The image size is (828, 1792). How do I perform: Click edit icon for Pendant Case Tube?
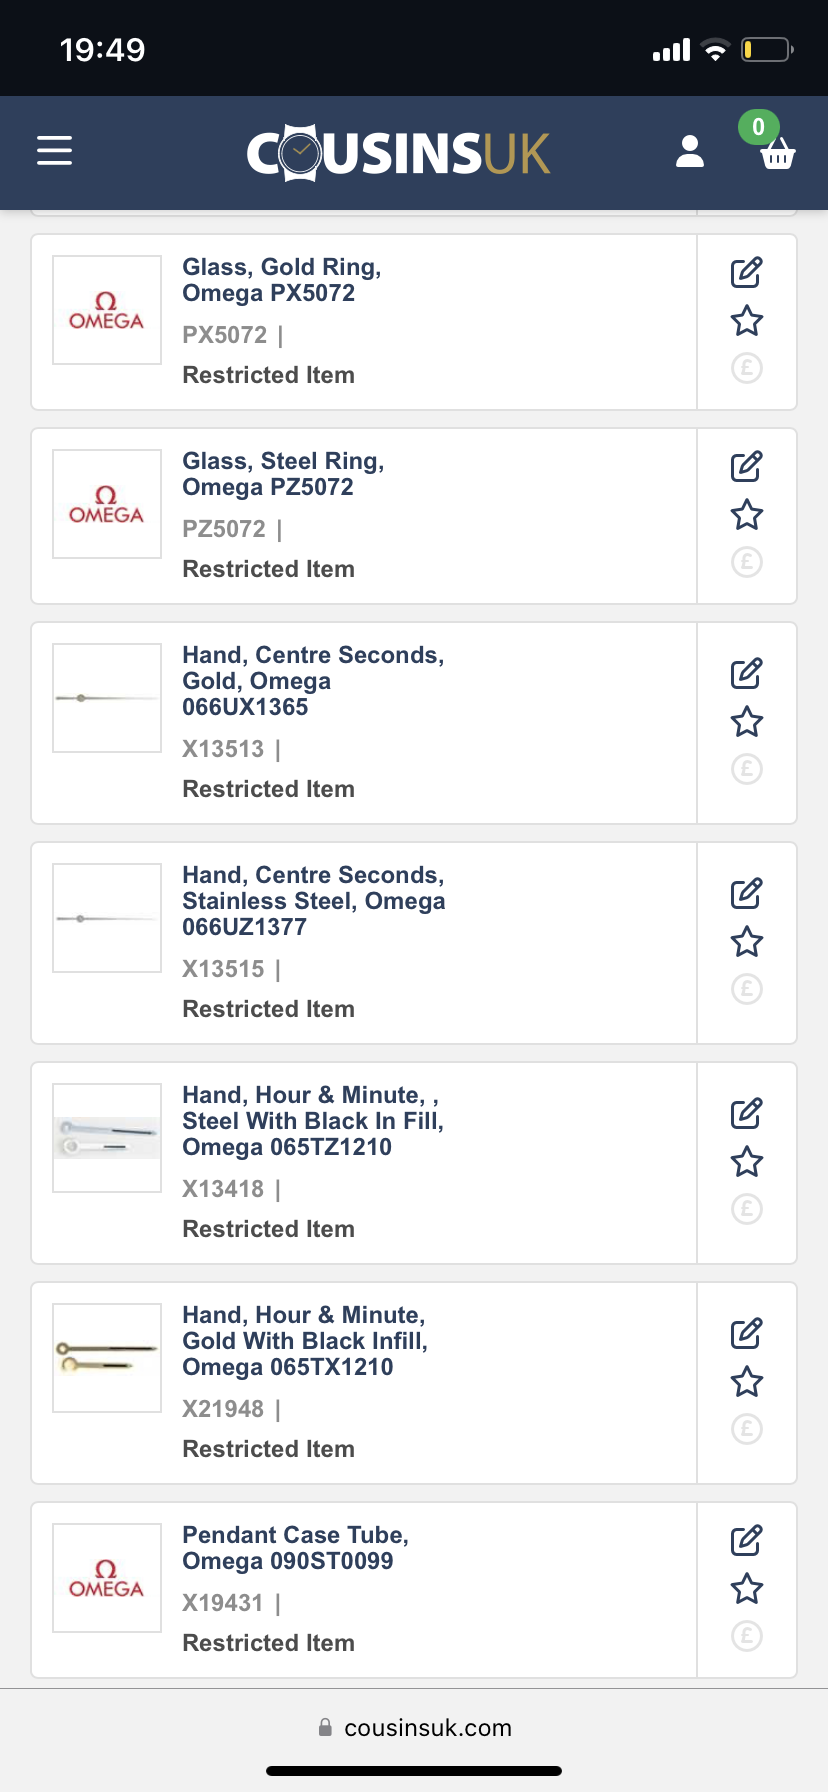[x=746, y=1540]
